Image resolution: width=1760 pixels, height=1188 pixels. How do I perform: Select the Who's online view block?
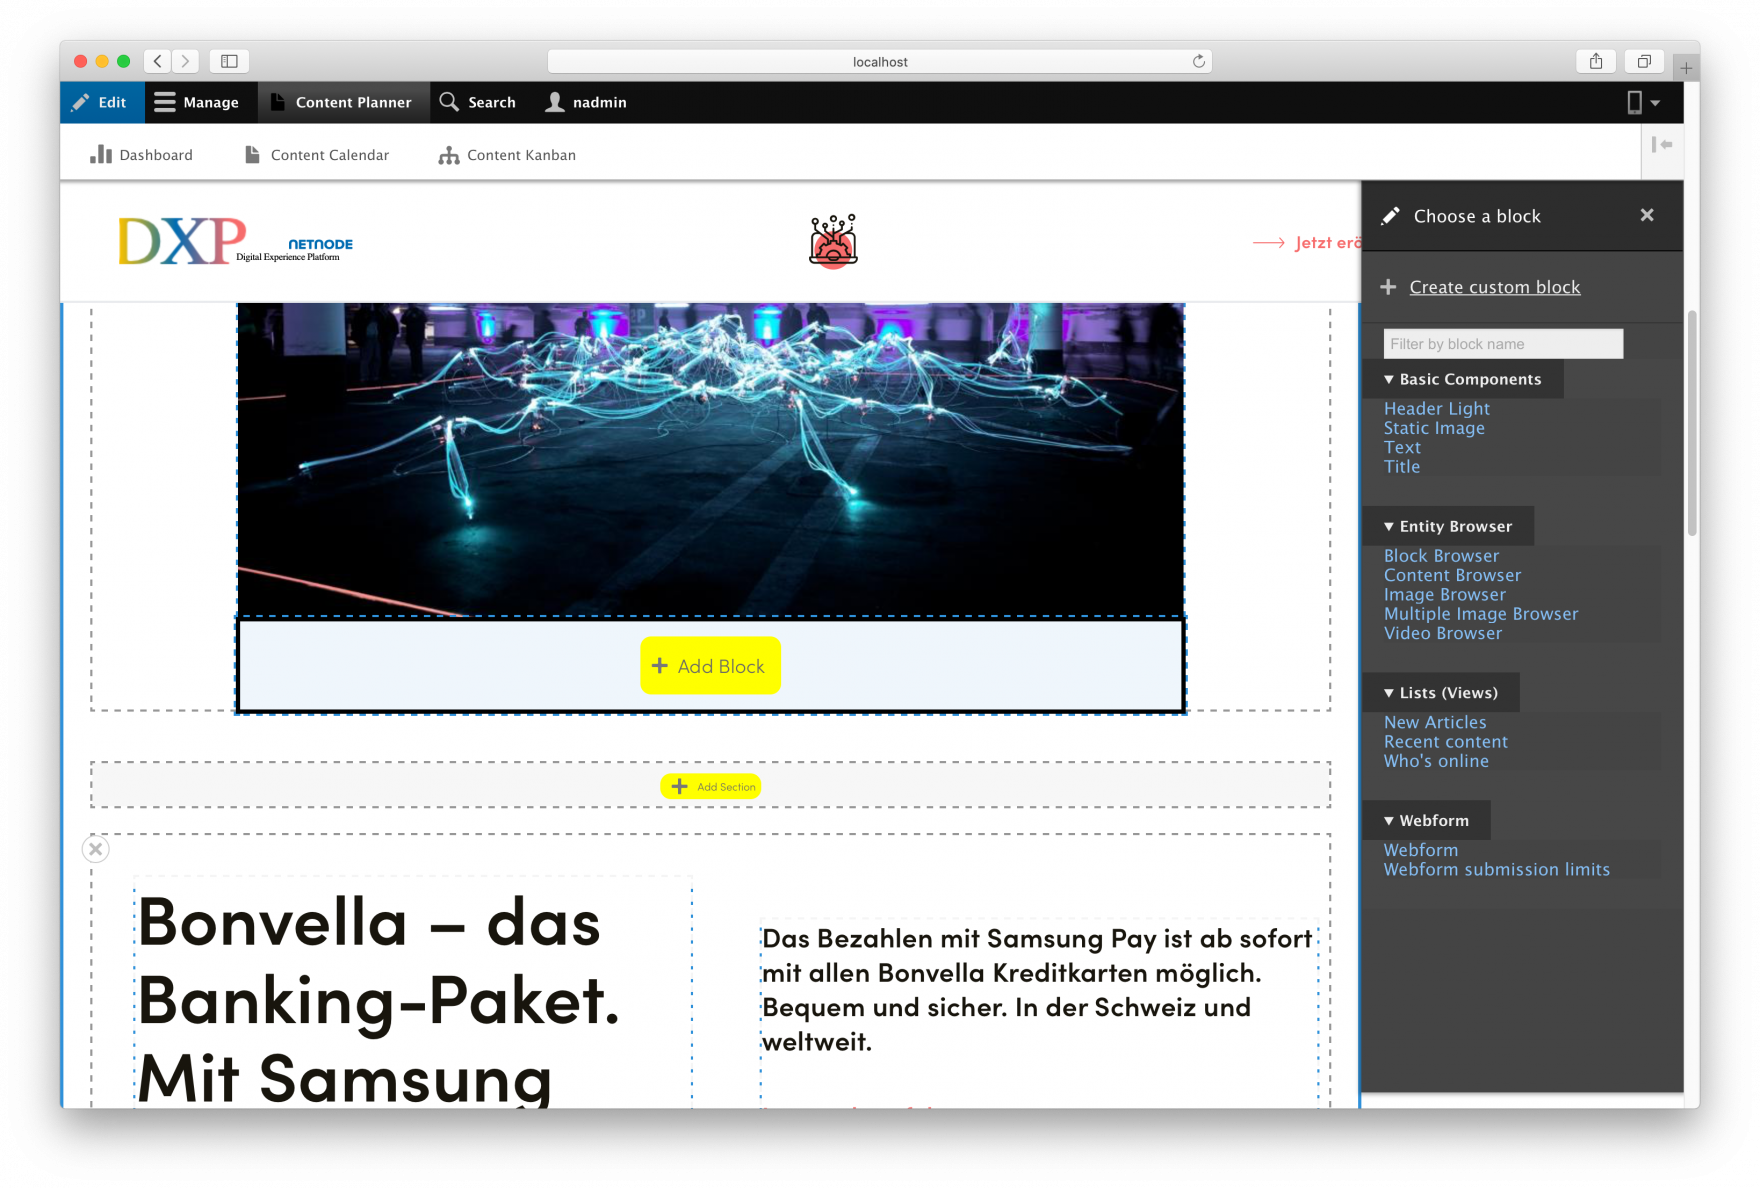1436,761
